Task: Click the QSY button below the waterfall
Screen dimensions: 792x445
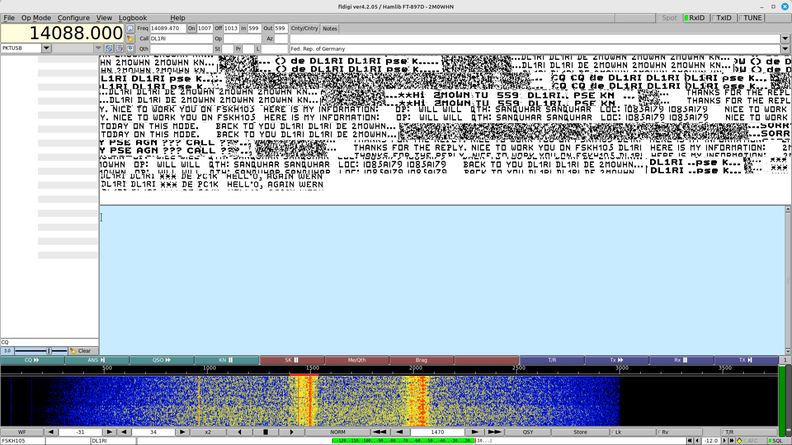Action: click(x=528, y=432)
